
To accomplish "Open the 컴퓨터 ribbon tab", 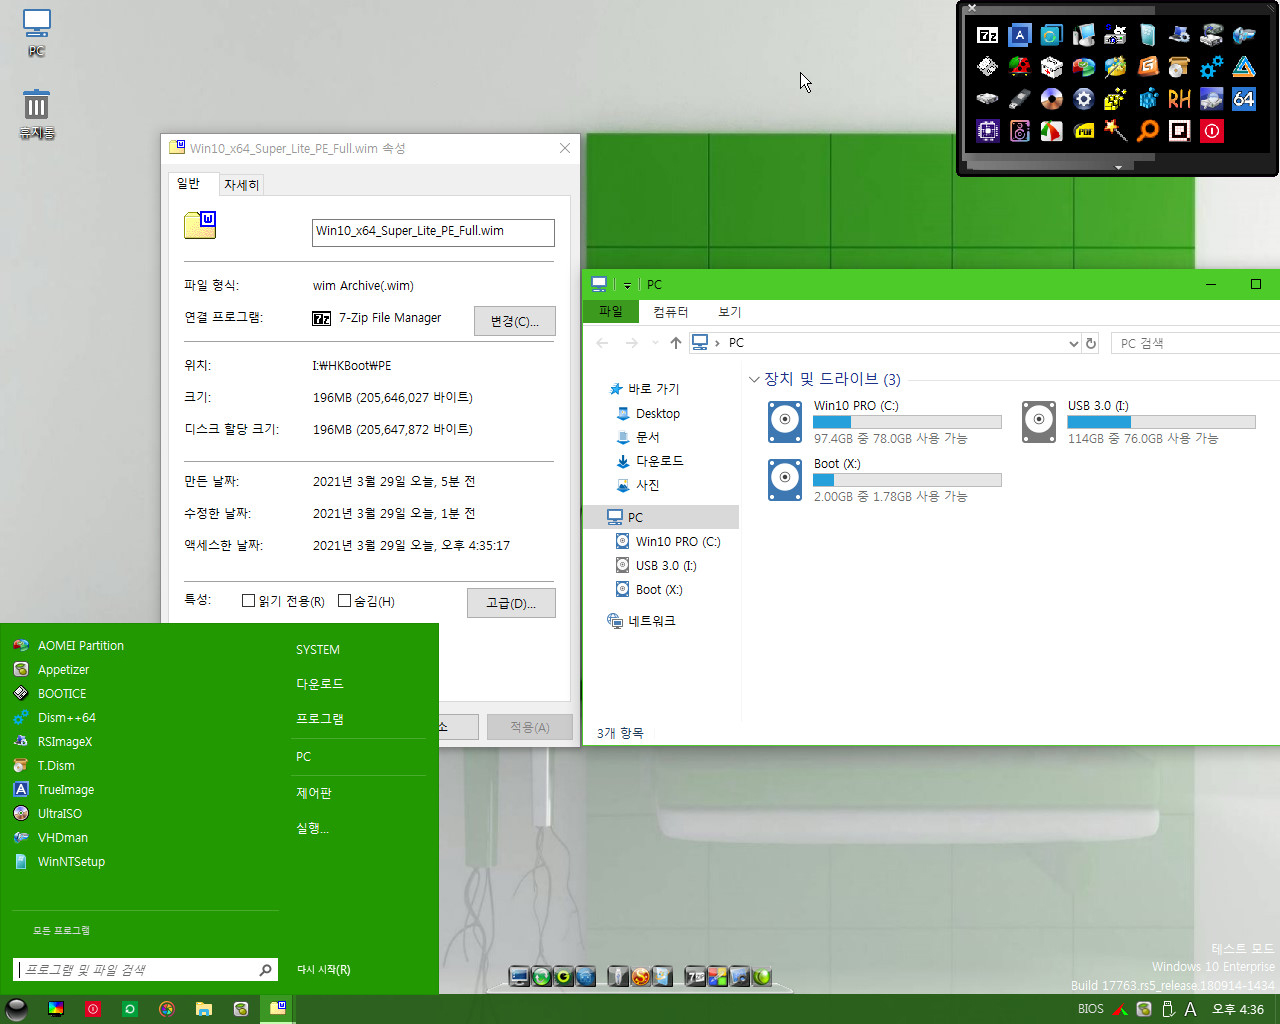I will coord(670,312).
